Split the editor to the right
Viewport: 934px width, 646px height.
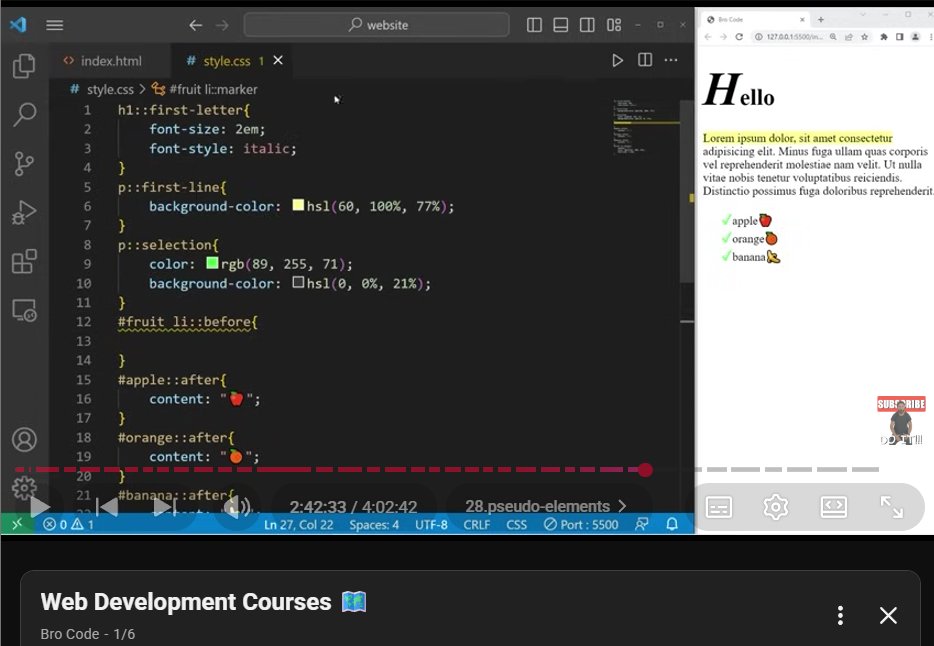645,60
